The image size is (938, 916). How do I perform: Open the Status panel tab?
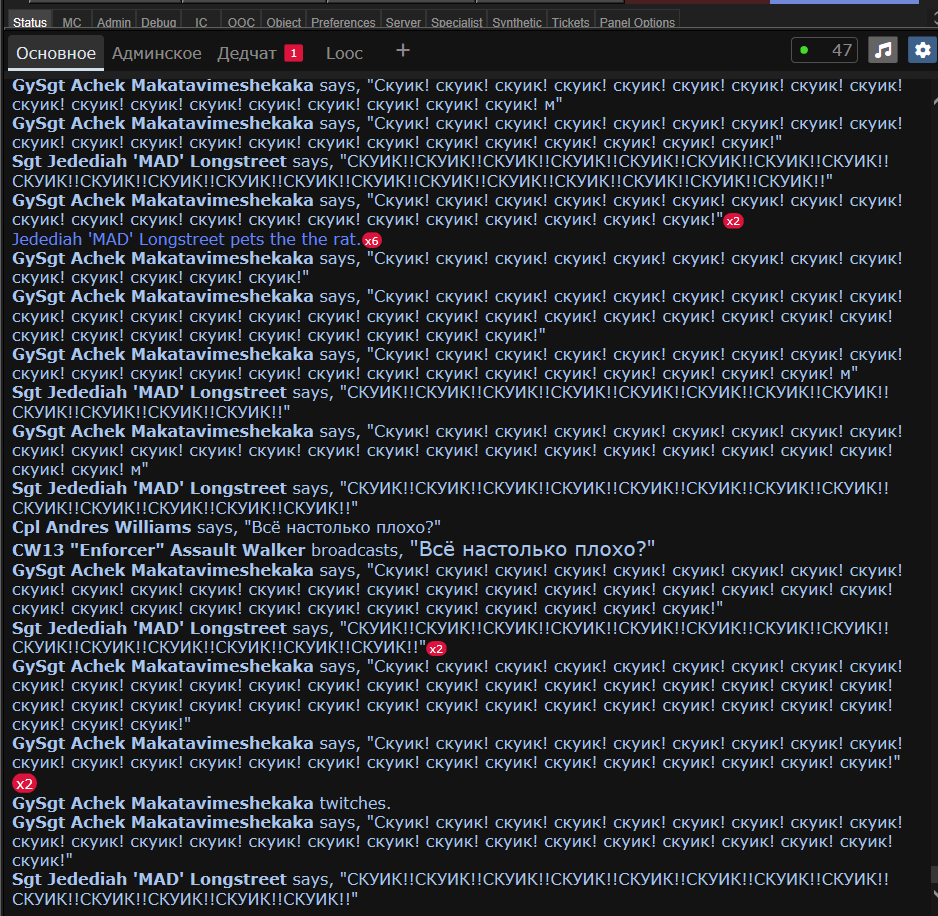click(x=30, y=22)
